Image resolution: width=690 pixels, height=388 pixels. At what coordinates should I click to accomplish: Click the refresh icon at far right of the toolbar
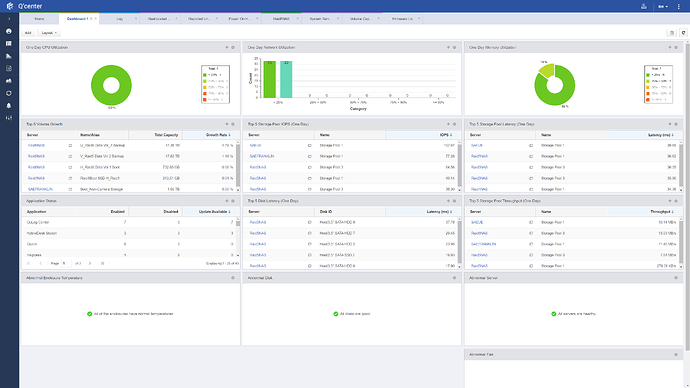click(x=683, y=33)
